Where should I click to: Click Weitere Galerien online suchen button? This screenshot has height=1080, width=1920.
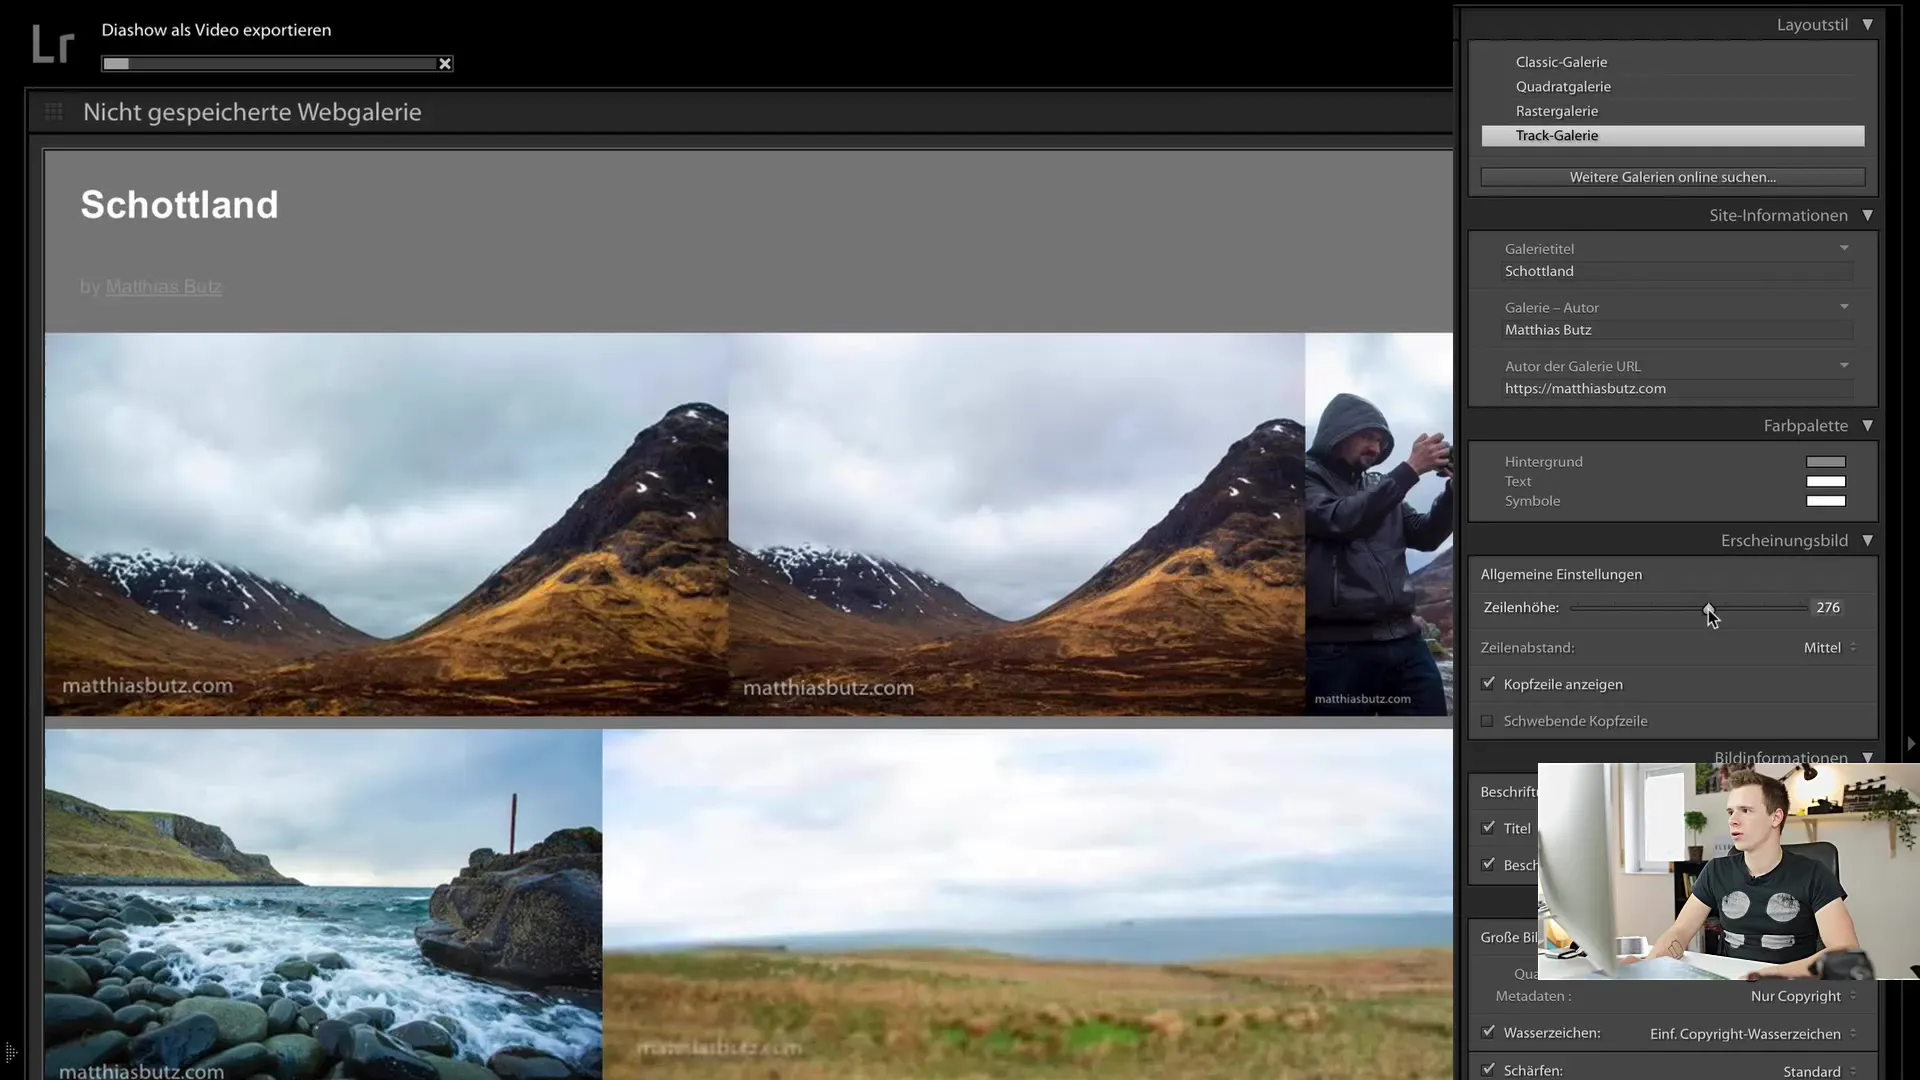click(1672, 177)
